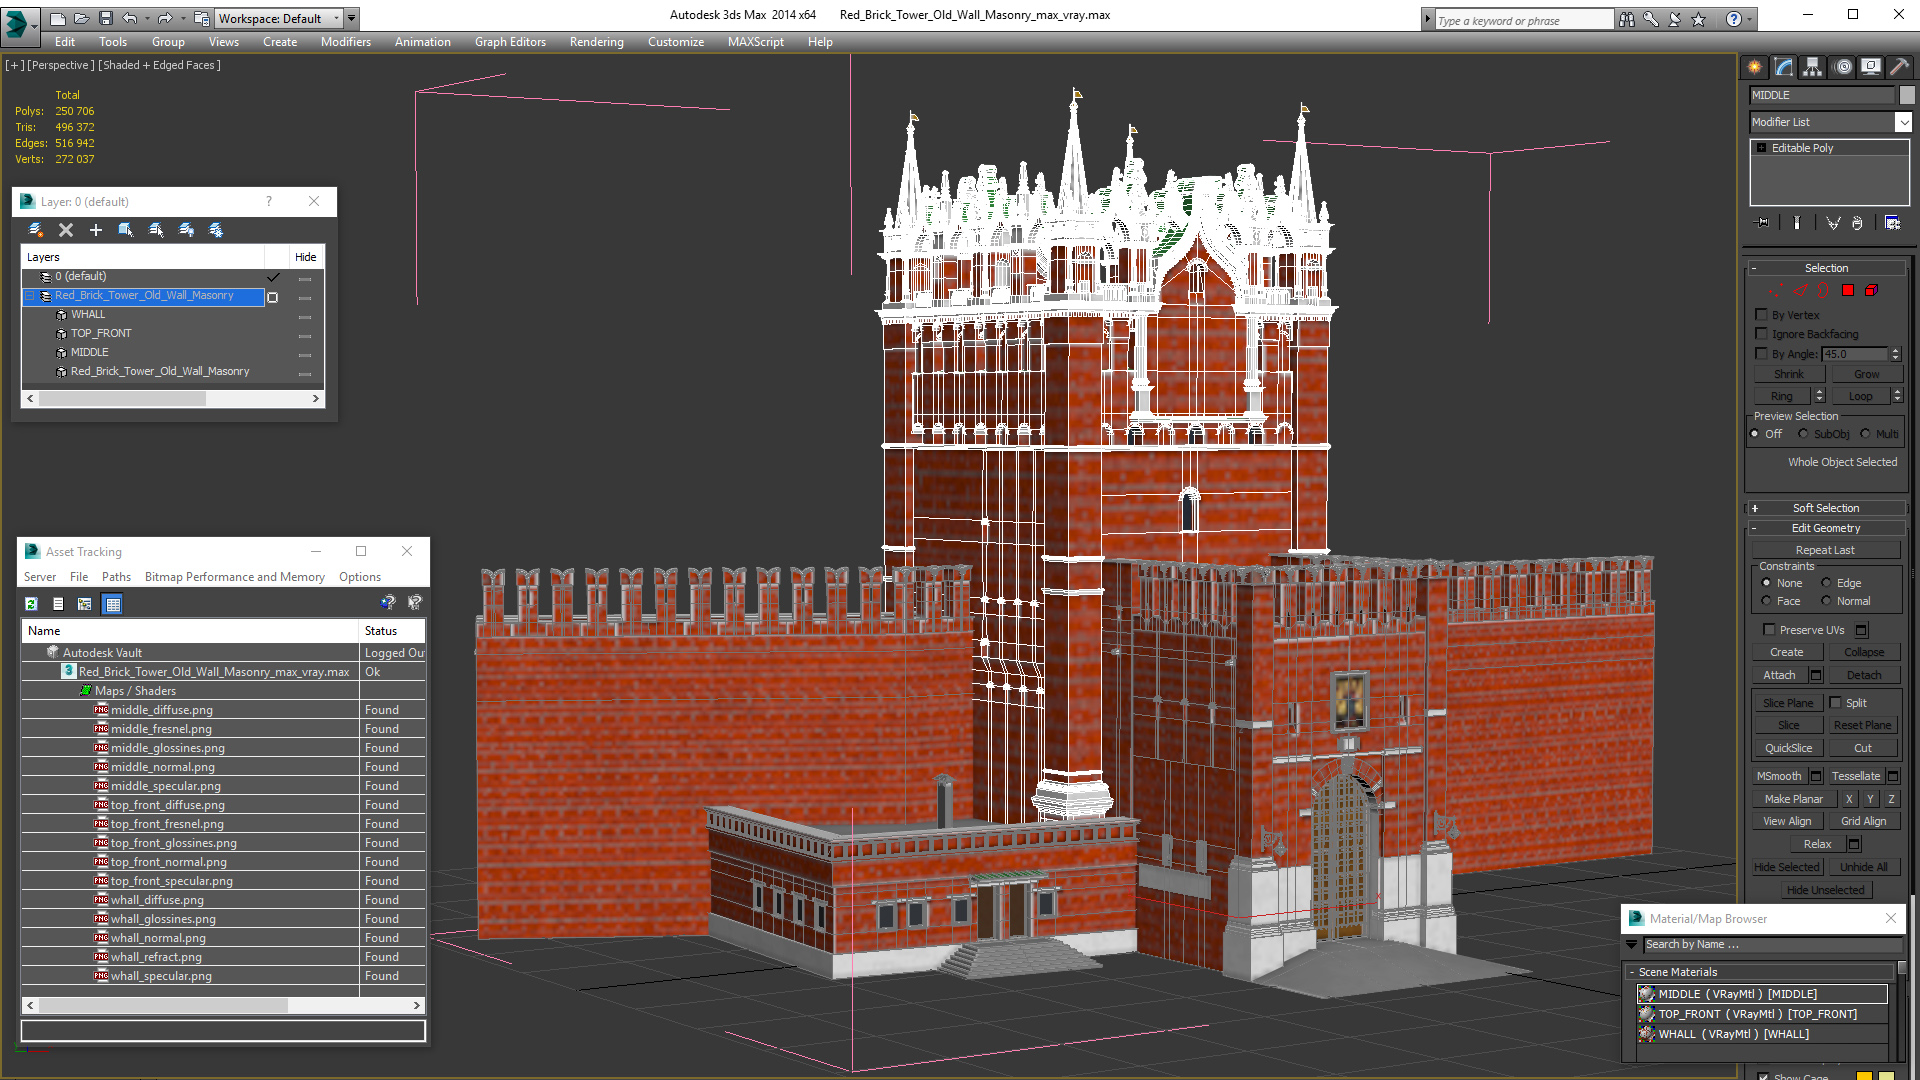Select Polygon sub-object level icon
Image resolution: width=1920 pixels, height=1080 pixels.
(1848, 290)
